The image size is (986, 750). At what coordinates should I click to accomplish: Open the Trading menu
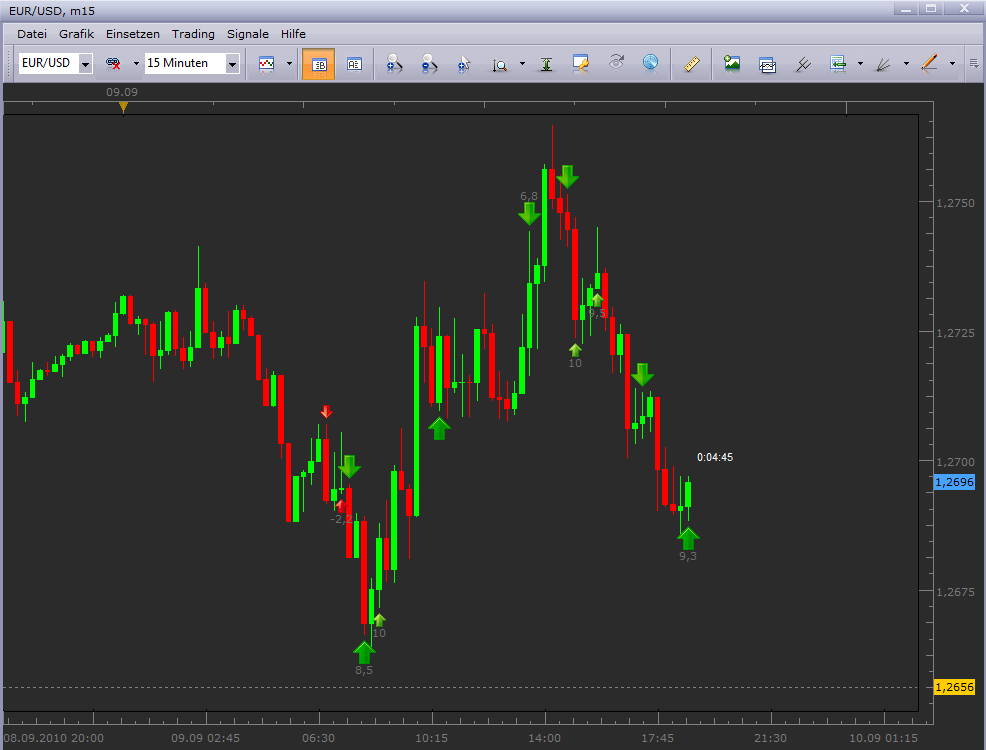pos(193,34)
